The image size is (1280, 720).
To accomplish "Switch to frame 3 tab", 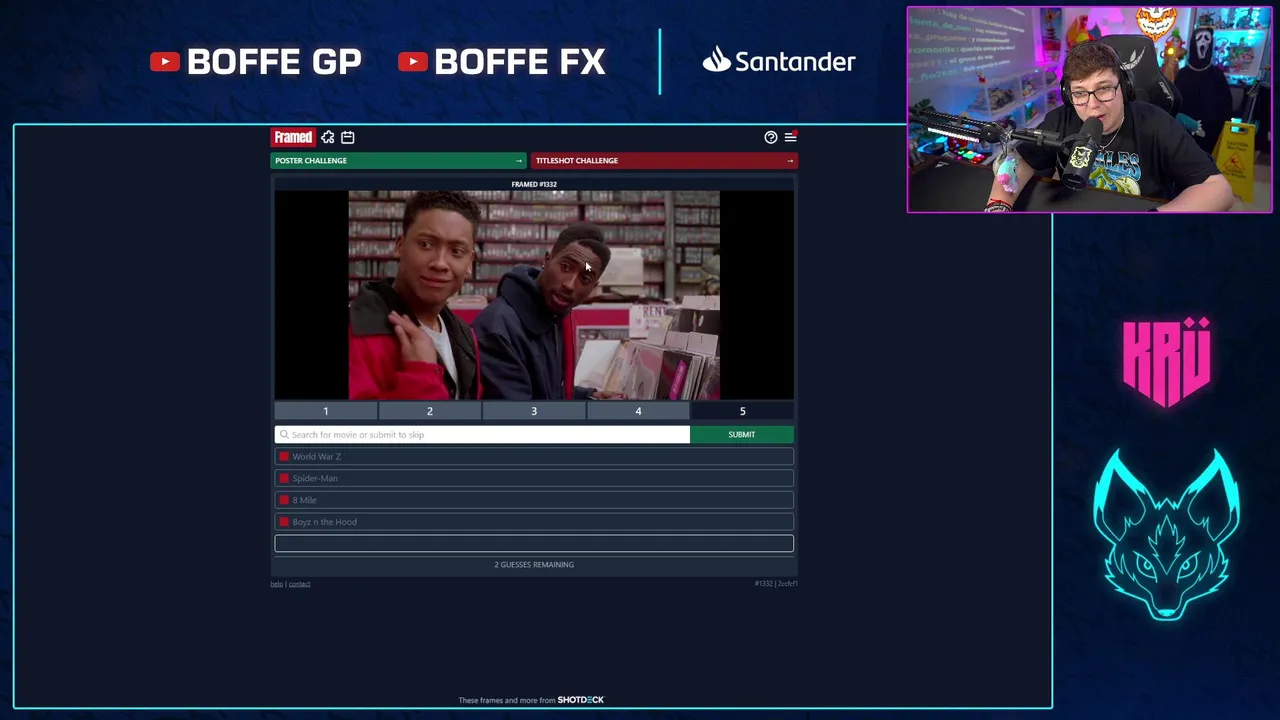I will coord(534,411).
